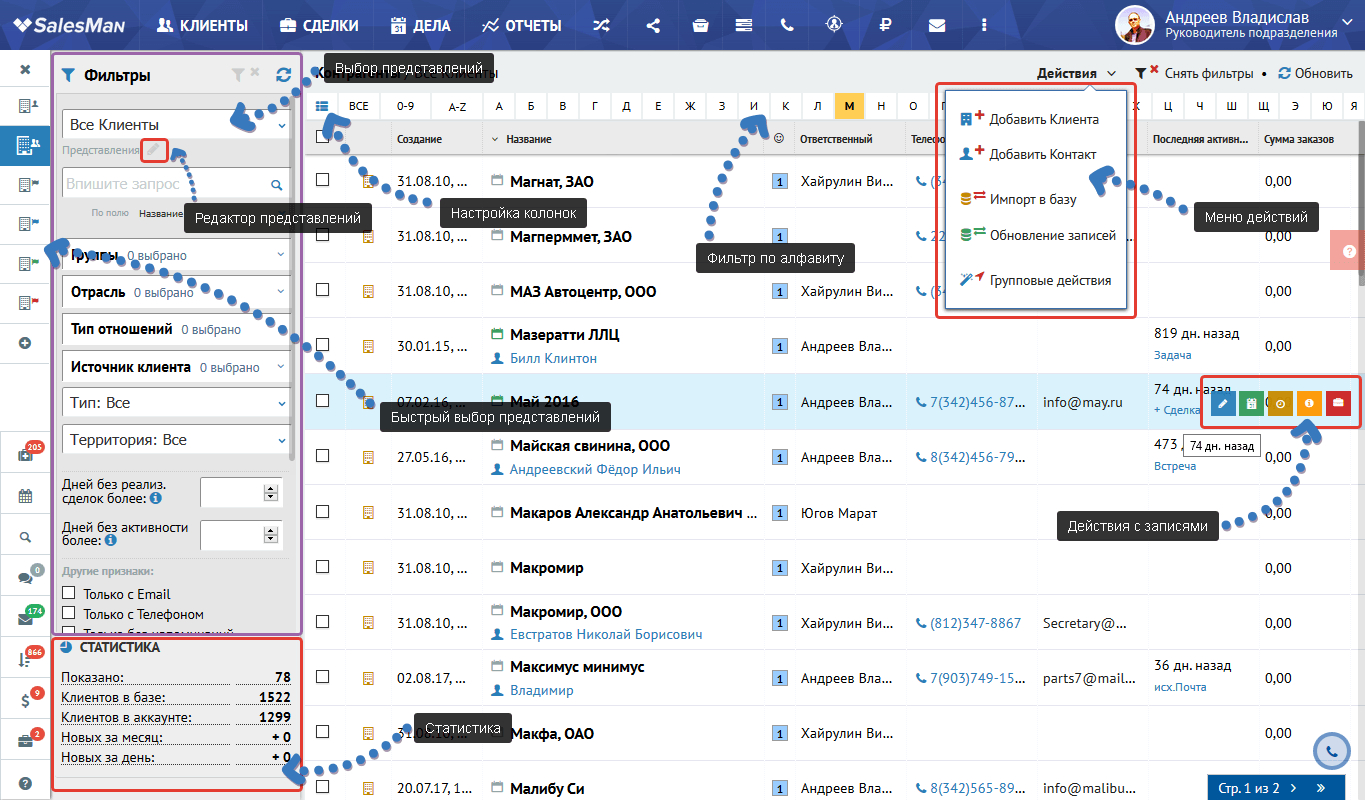Click the blue phone call button at bottom right
This screenshot has height=800, width=1365.
[x=1331, y=750]
